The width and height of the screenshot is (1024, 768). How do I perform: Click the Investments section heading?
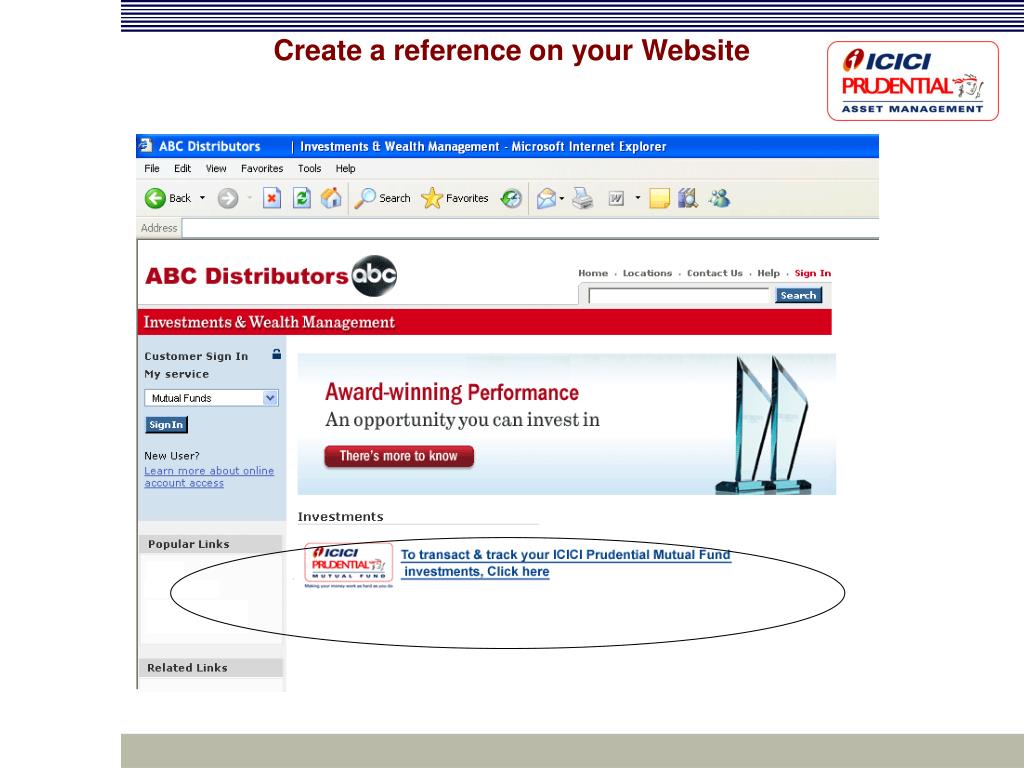click(340, 517)
